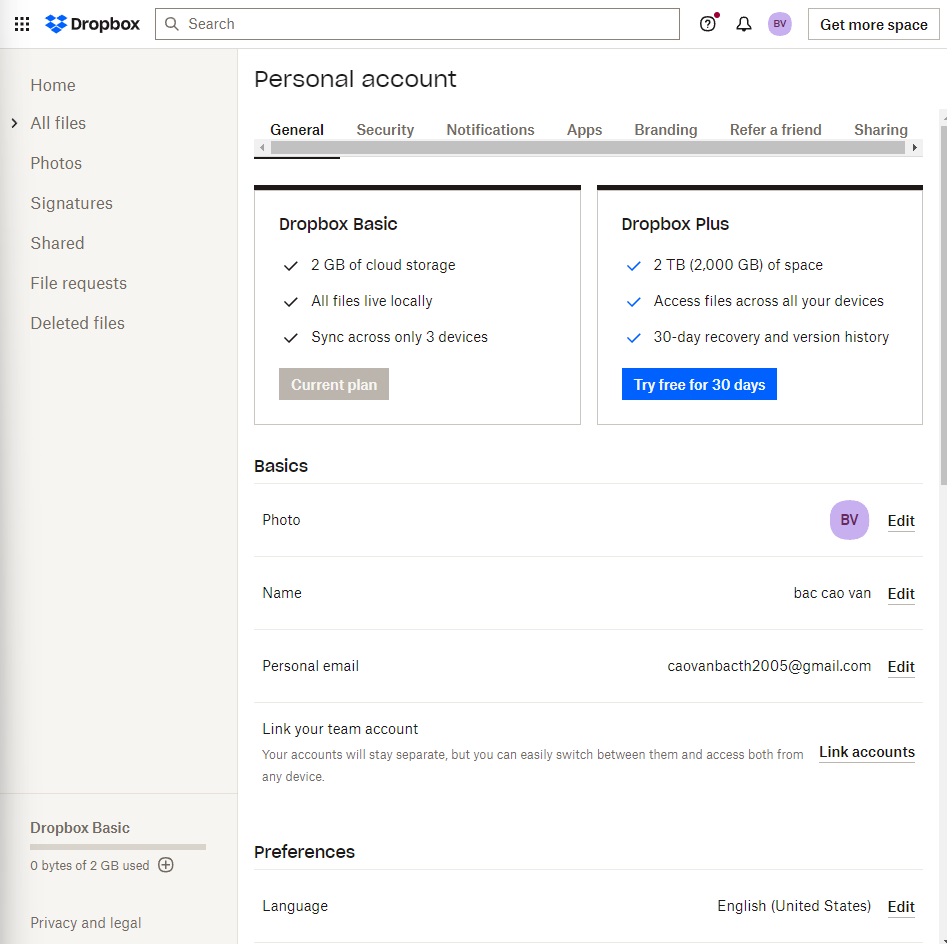Click the vertical page scrollbar
Image resolution: width=952 pixels, height=944 pixels.
[943, 304]
